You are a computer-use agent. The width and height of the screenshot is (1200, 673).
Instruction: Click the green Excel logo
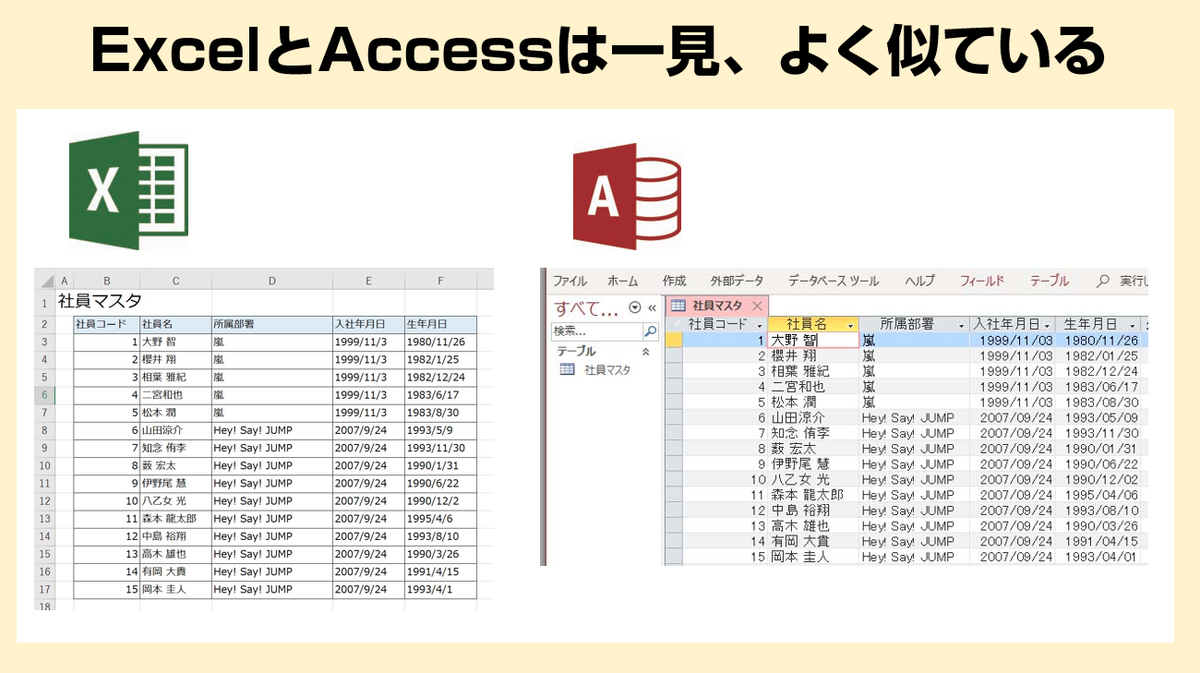(x=128, y=190)
